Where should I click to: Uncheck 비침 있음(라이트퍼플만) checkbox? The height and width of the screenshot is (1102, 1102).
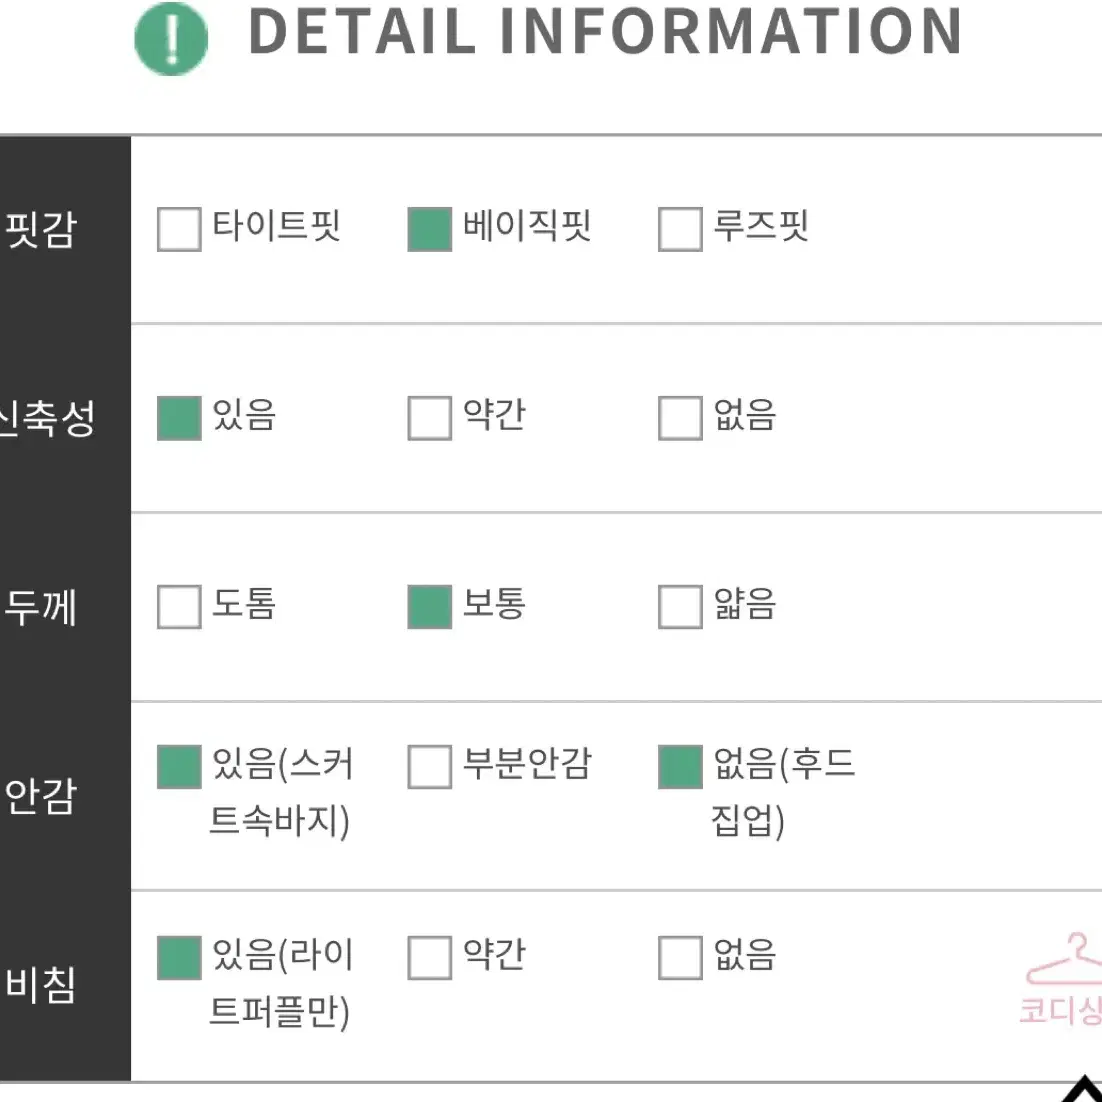179,957
